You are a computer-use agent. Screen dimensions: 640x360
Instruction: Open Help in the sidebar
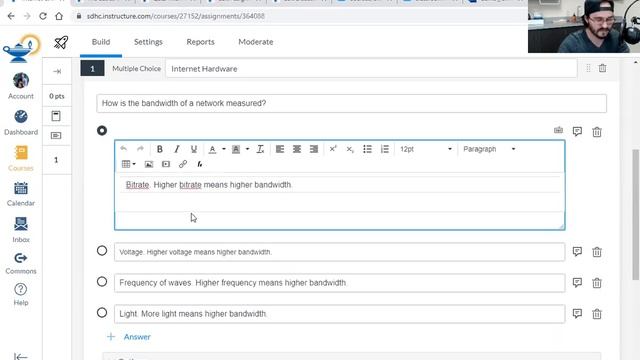(x=21, y=295)
